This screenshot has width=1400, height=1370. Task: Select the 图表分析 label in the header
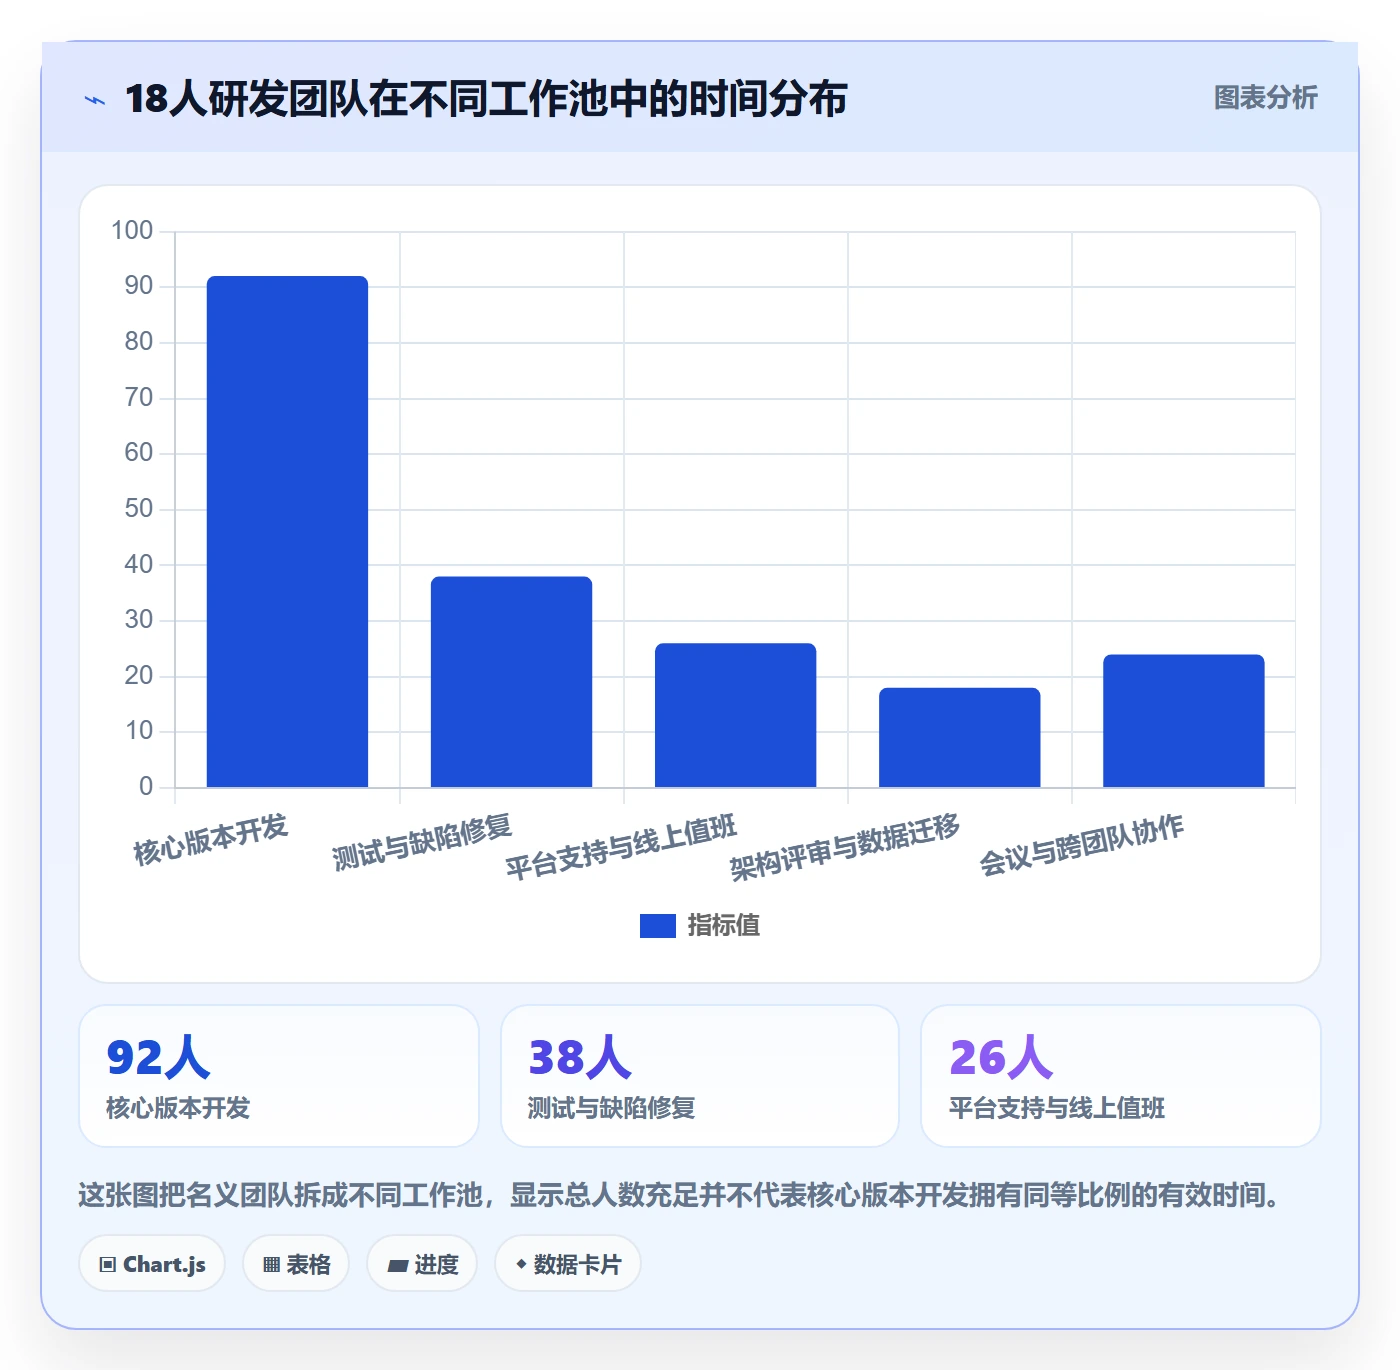pos(1265,97)
